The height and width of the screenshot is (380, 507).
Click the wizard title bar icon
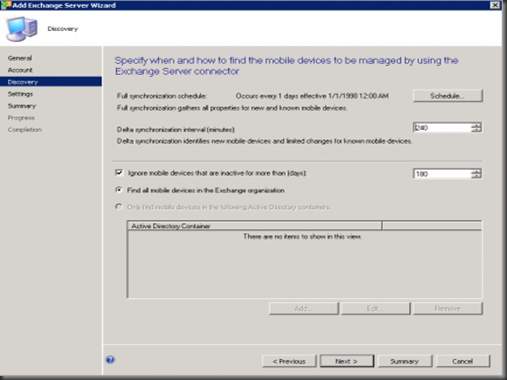[x=6, y=5]
